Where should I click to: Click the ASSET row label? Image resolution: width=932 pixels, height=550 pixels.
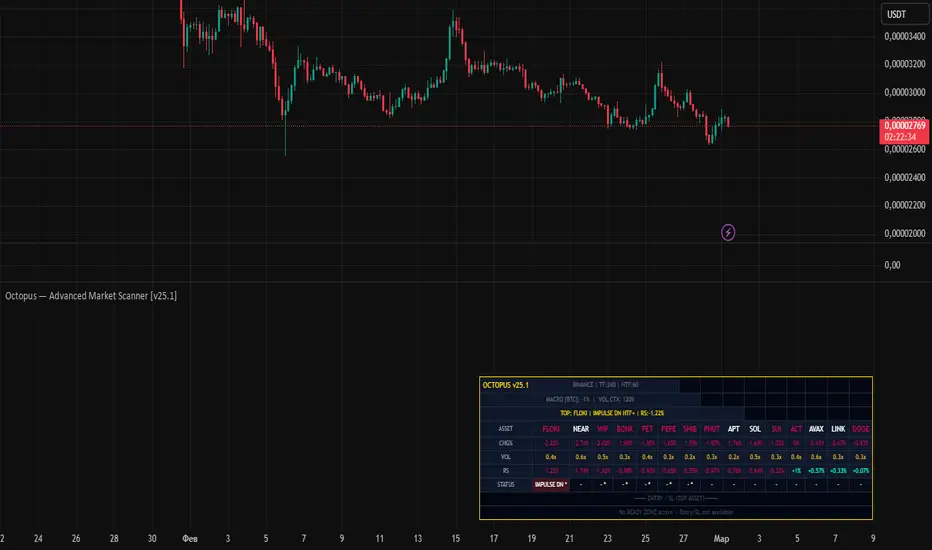[505, 429]
